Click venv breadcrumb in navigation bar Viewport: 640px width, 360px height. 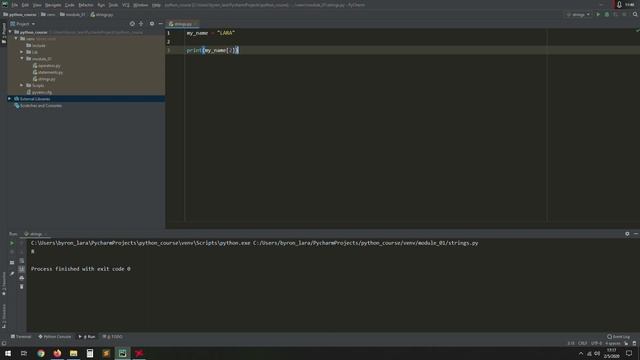(x=48, y=14)
